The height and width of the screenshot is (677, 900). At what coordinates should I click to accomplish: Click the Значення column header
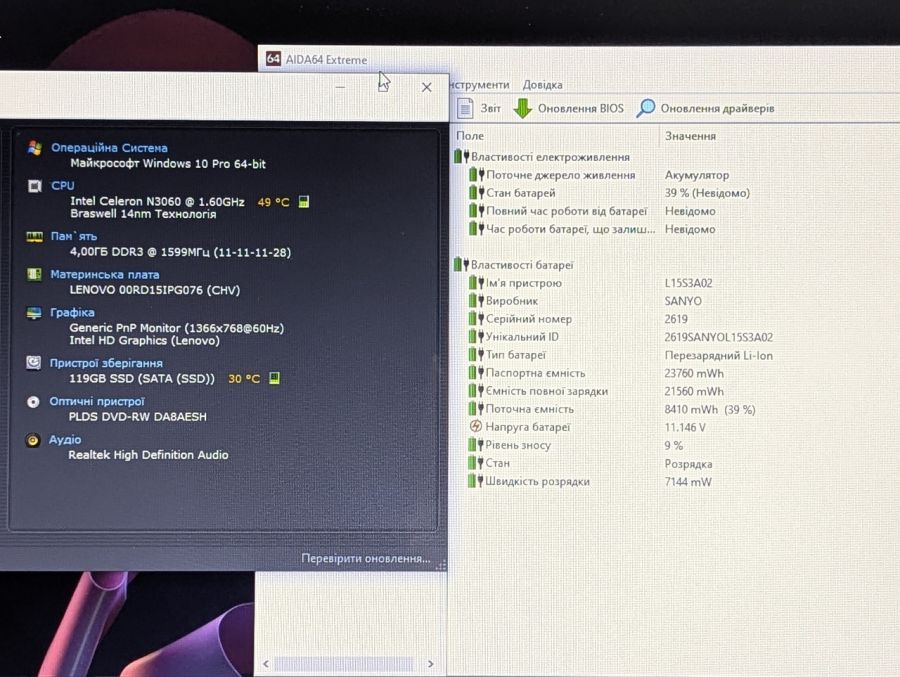(x=690, y=136)
